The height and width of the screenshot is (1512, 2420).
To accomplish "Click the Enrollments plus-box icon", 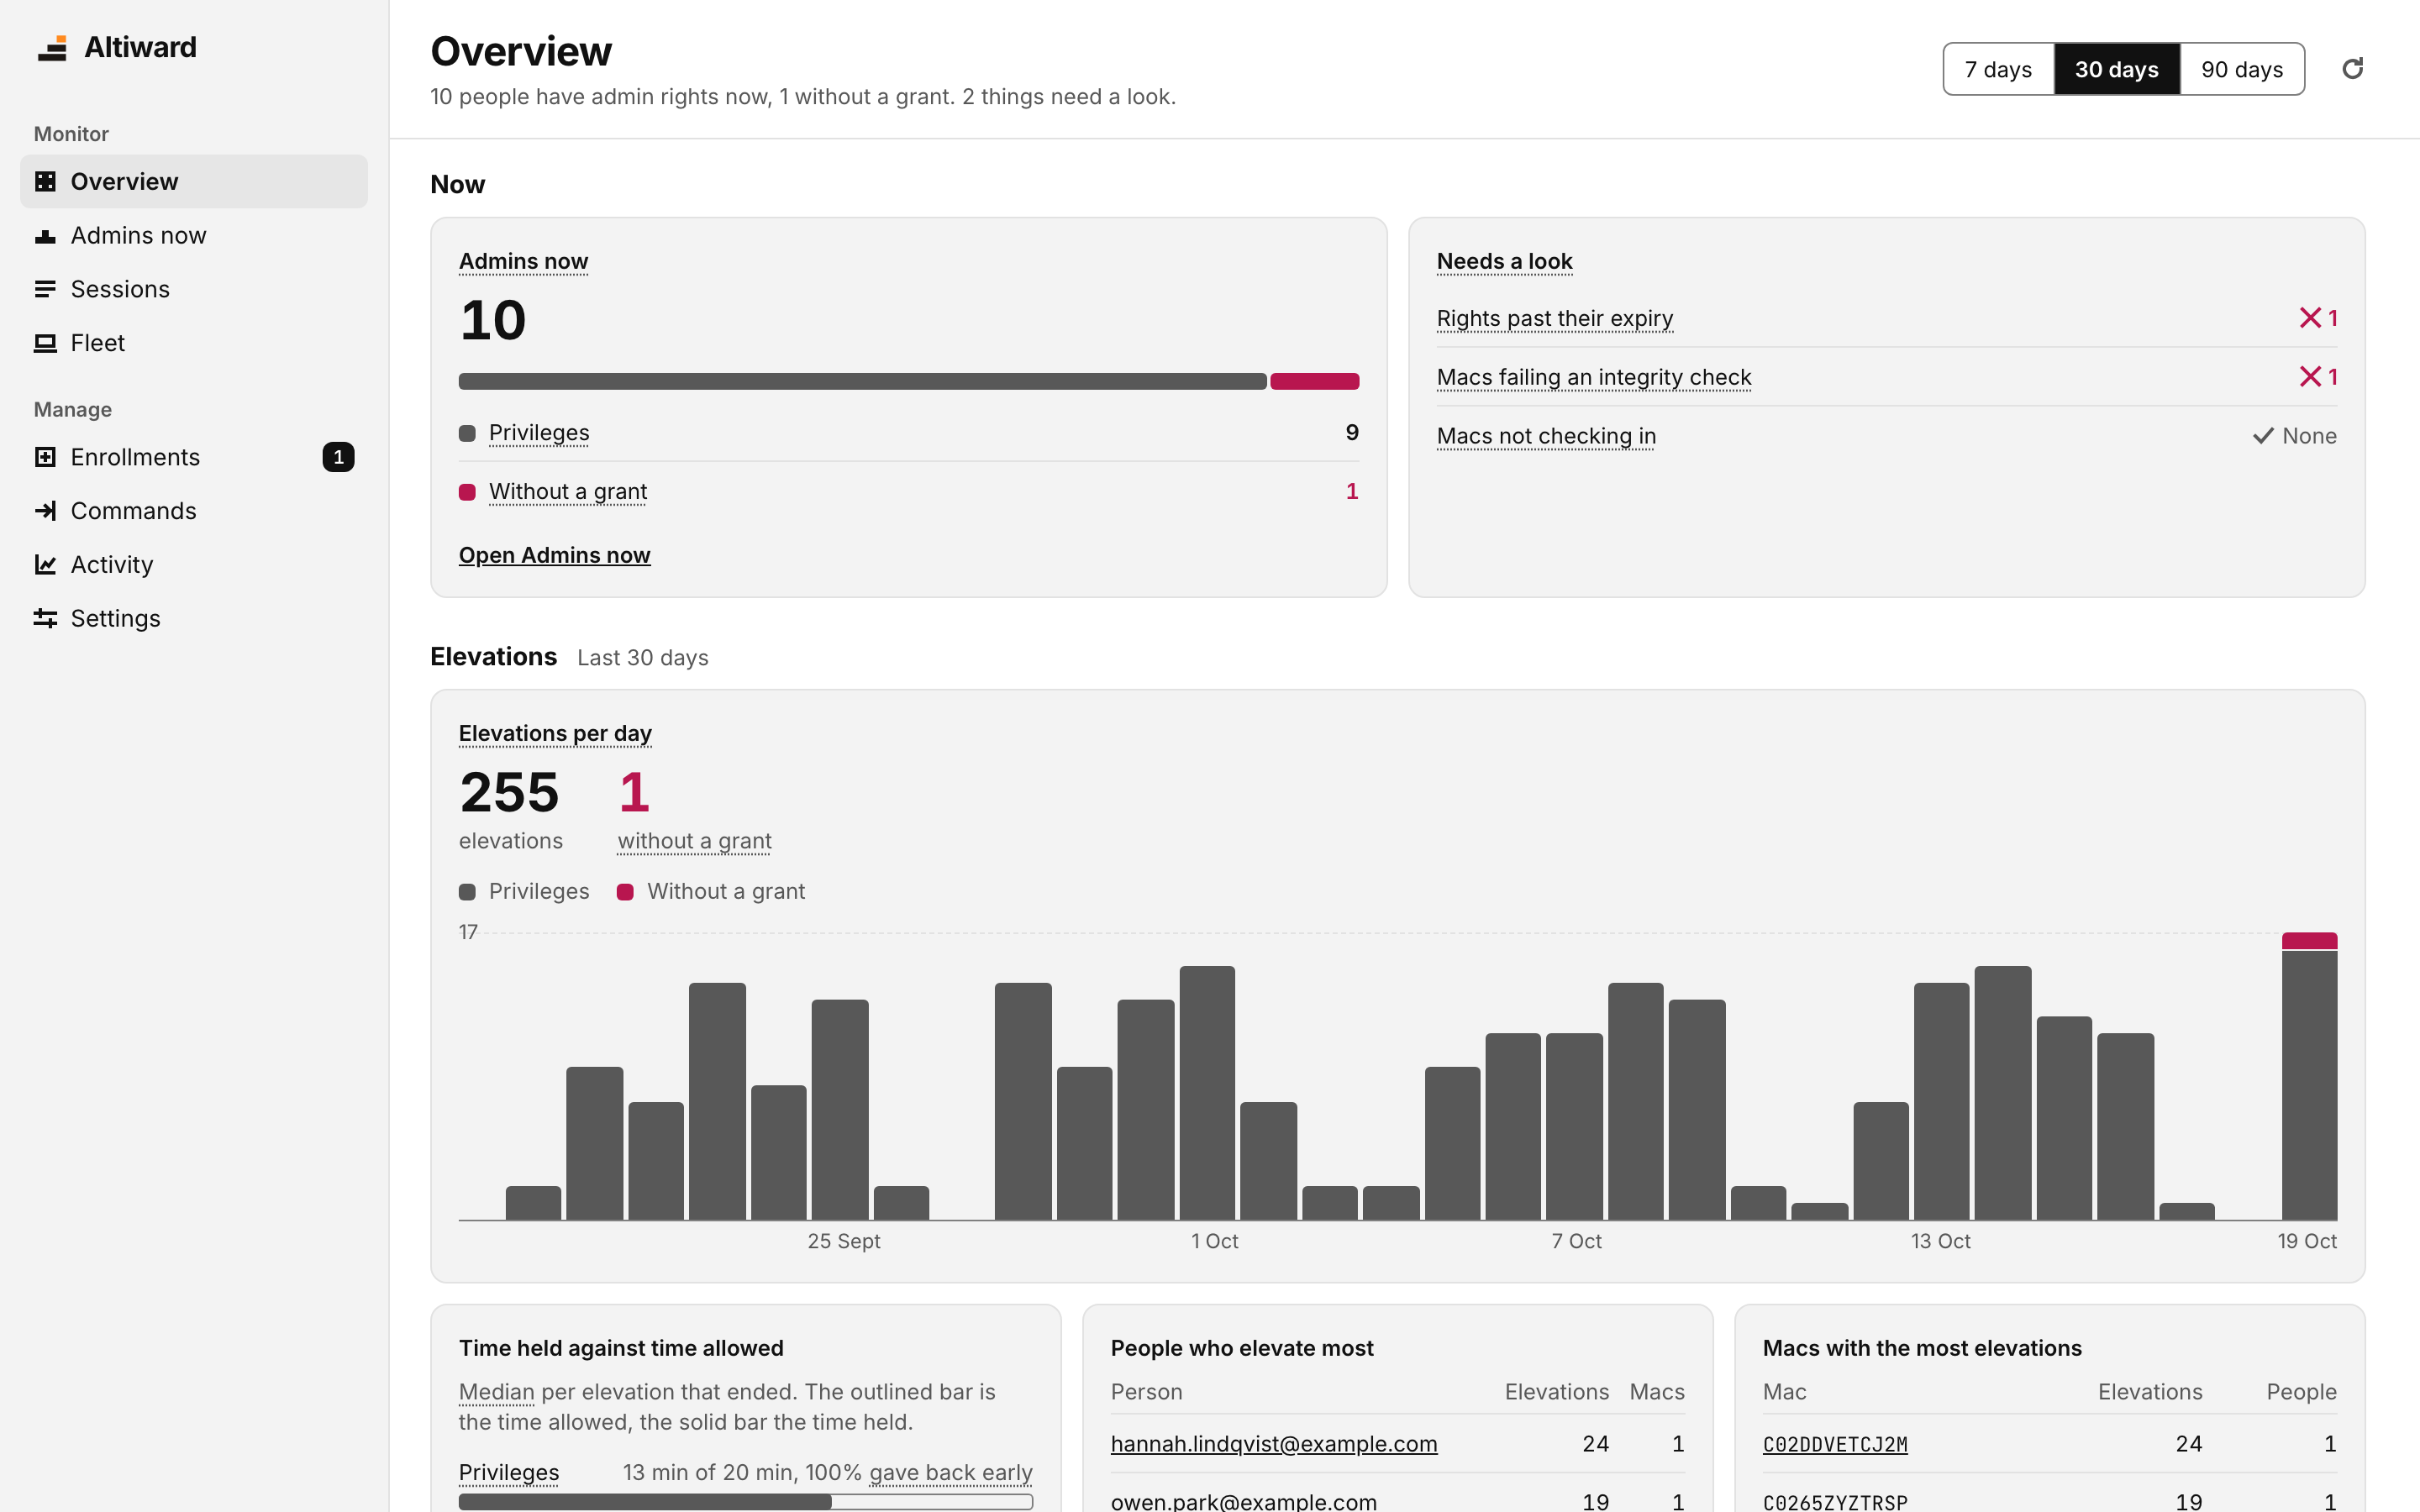I will tap(45, 457).
